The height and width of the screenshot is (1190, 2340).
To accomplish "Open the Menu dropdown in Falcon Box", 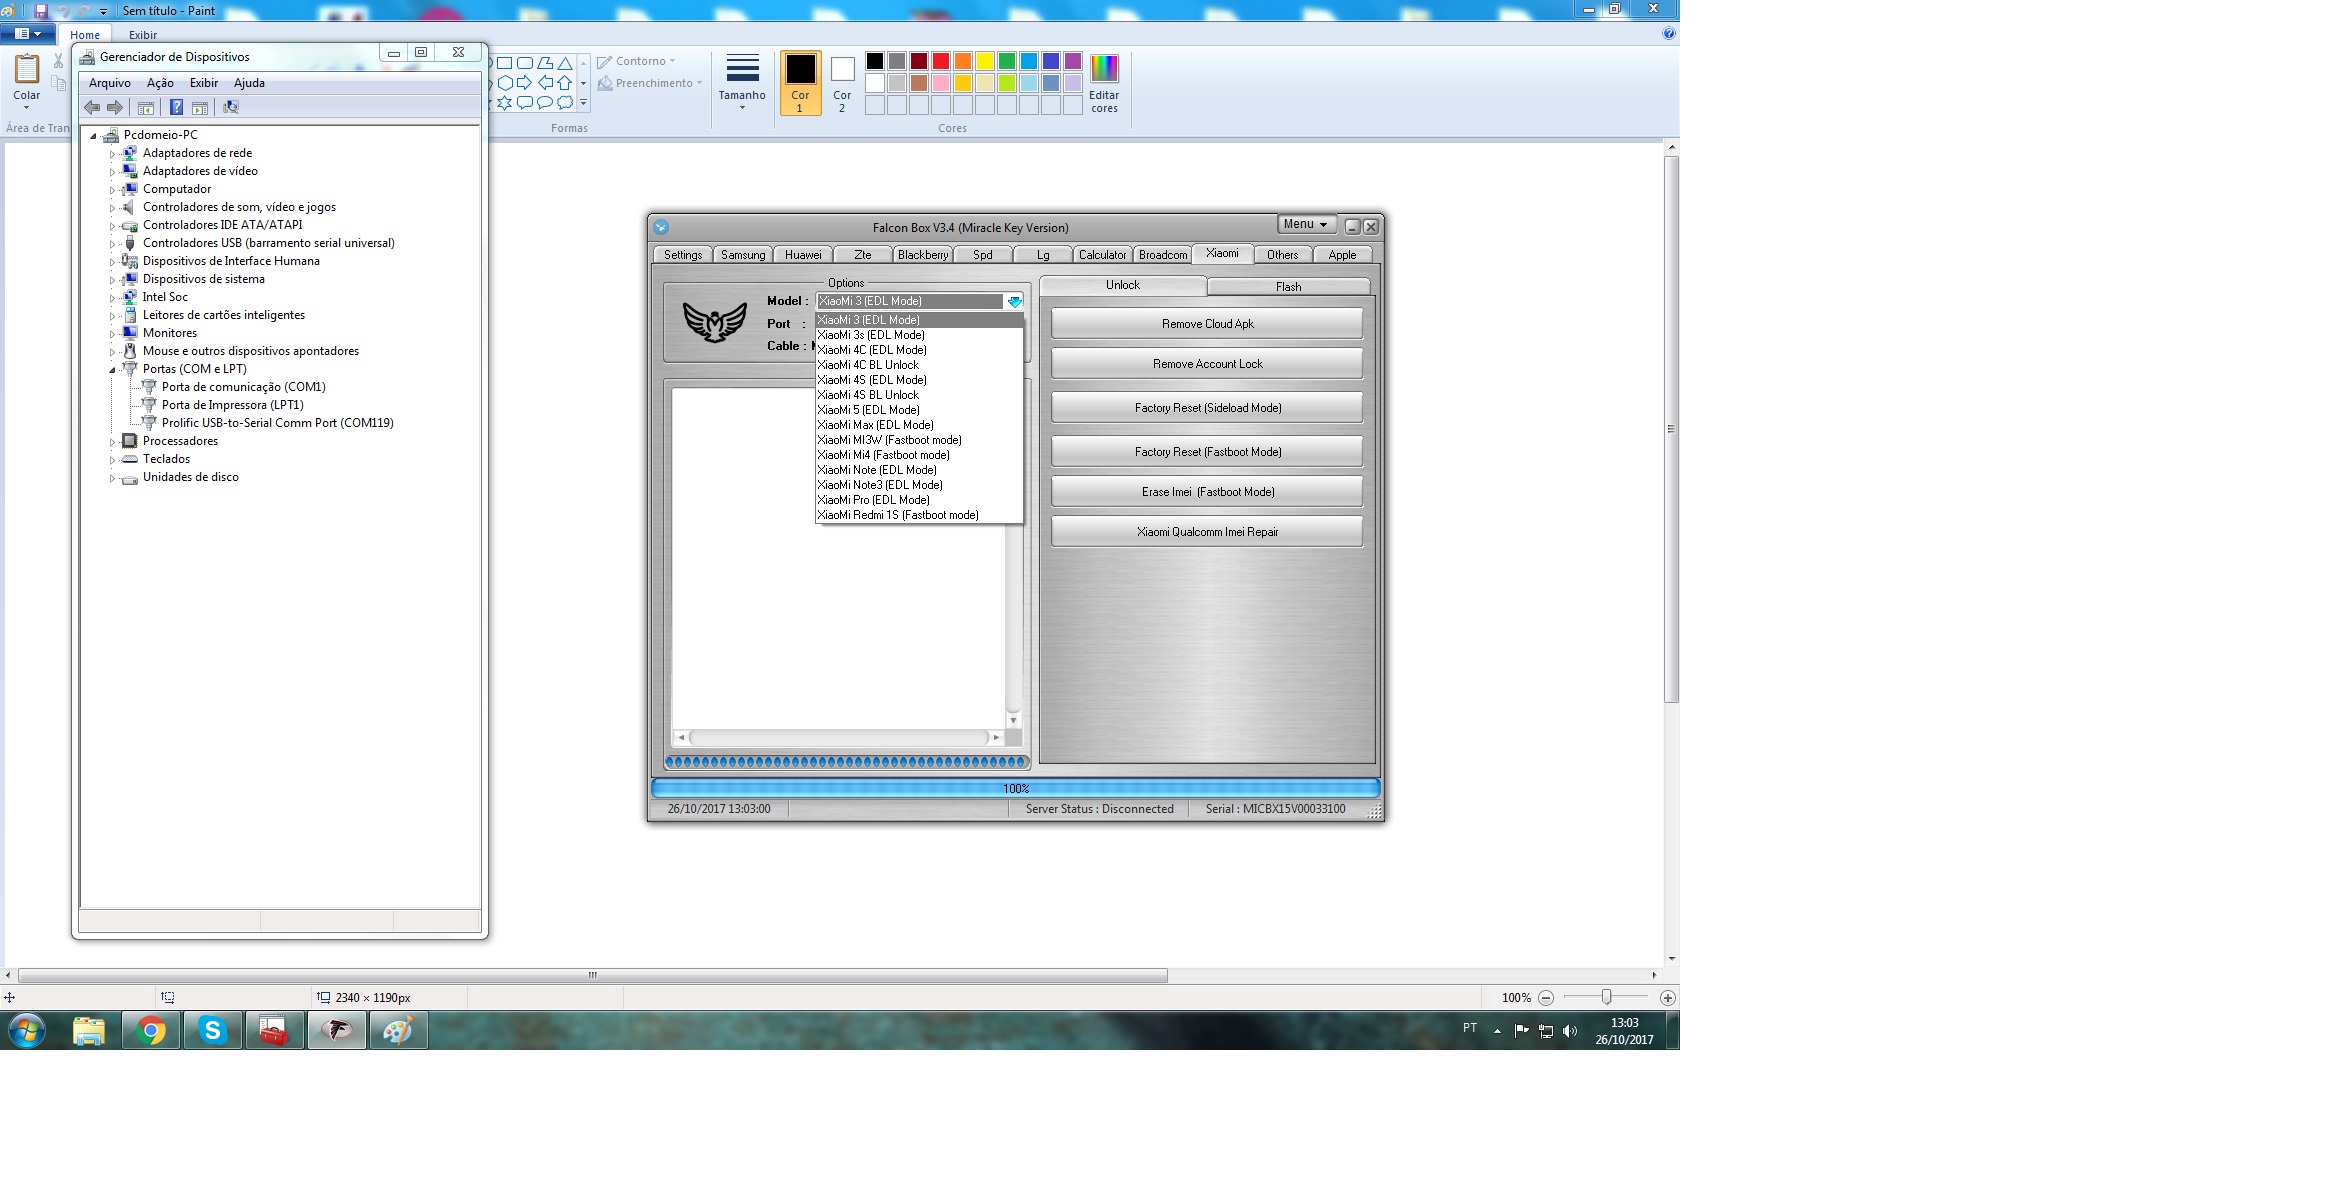I will tap(1306, 224).
